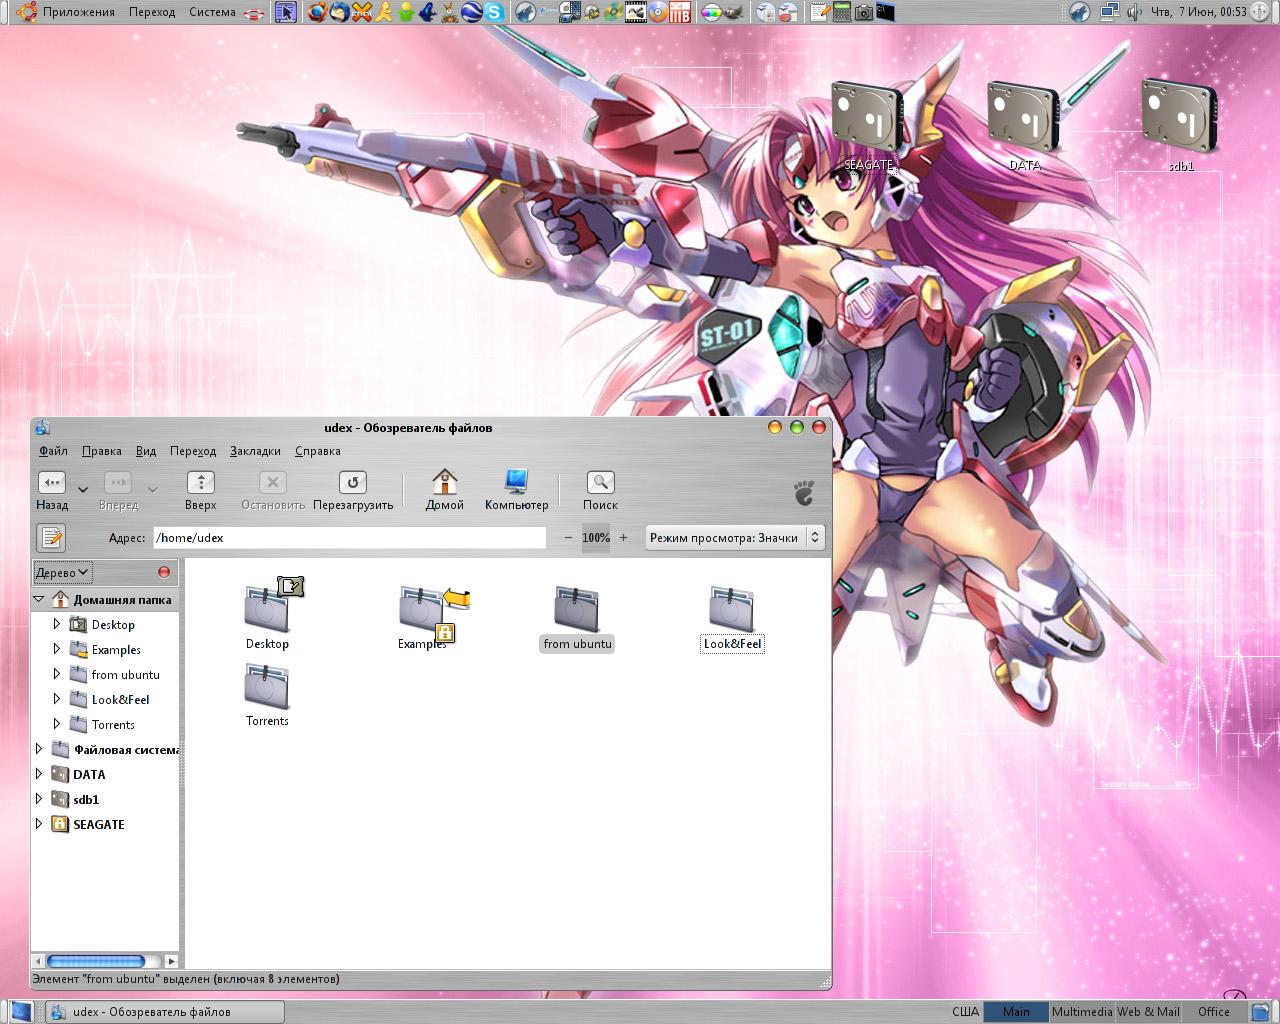Expand the sdb1 tree node
The height and width of the screenshot is (1024, 1280).
[39, 799]
